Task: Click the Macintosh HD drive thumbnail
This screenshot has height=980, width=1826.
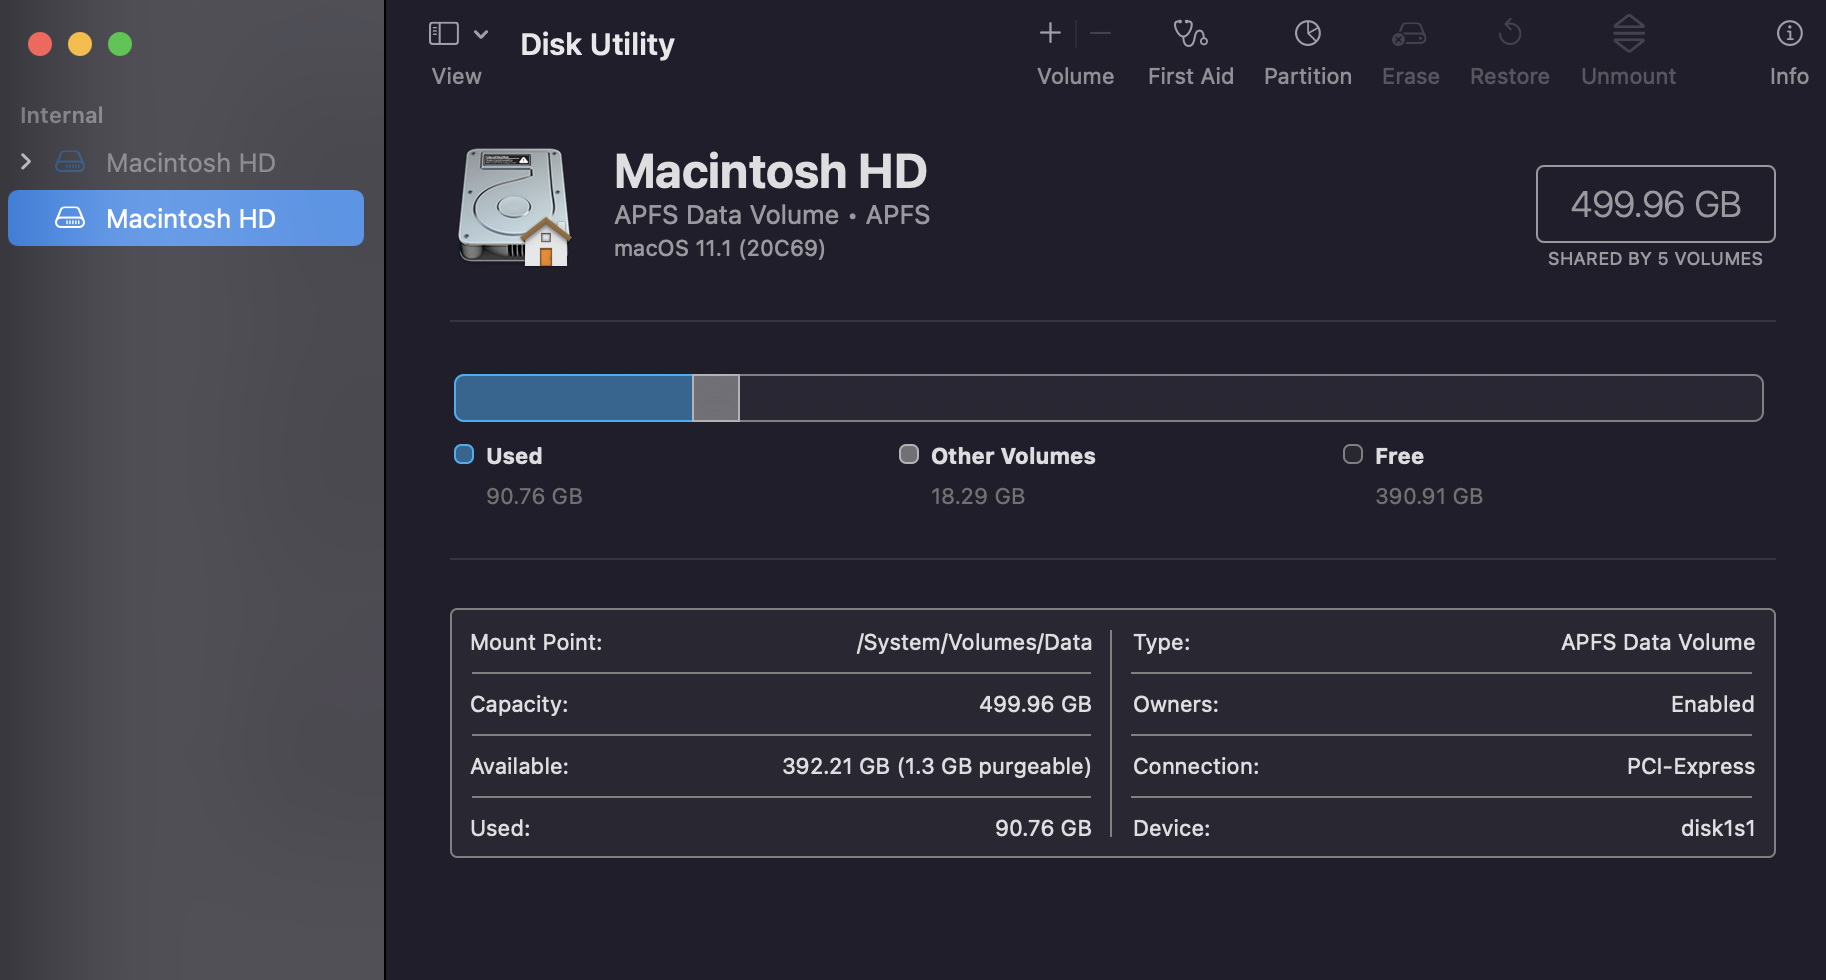Action: point(515,207)
